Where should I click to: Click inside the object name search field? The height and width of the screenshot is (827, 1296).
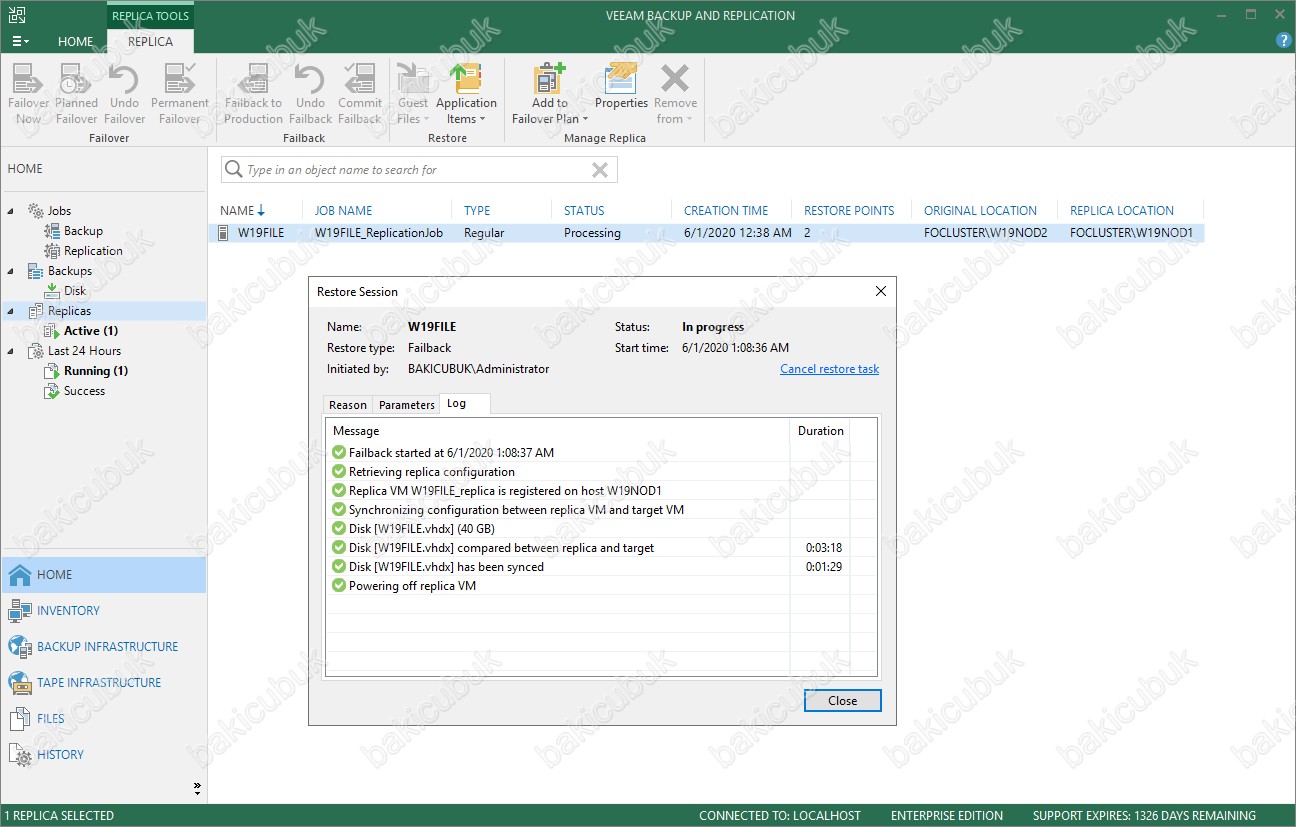point(410,170)
